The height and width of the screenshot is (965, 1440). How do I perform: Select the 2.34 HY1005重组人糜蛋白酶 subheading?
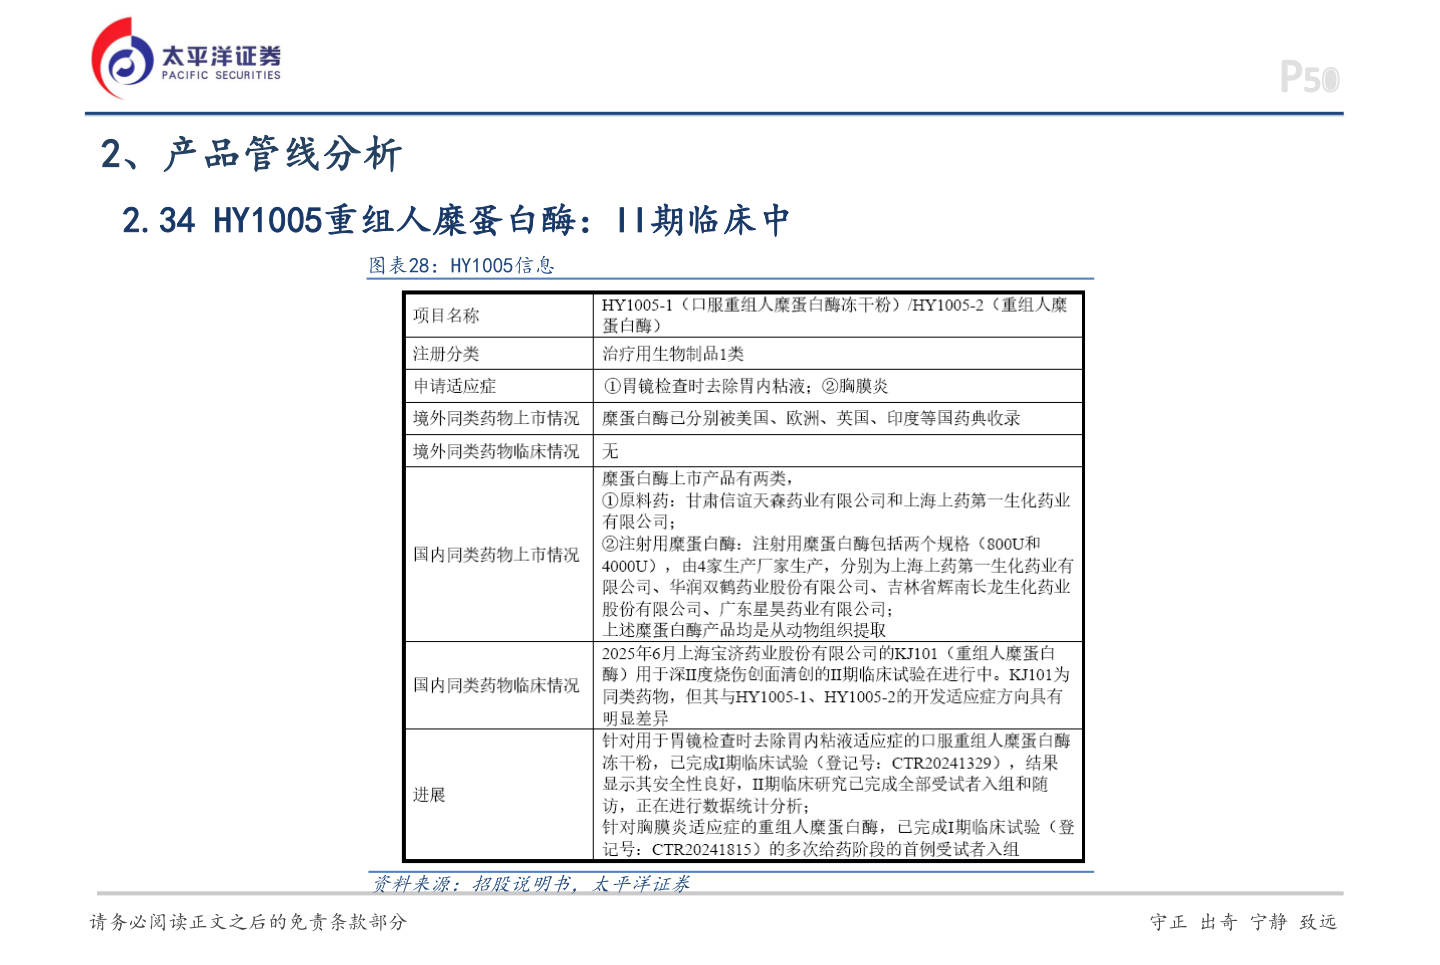coord(455,220)
